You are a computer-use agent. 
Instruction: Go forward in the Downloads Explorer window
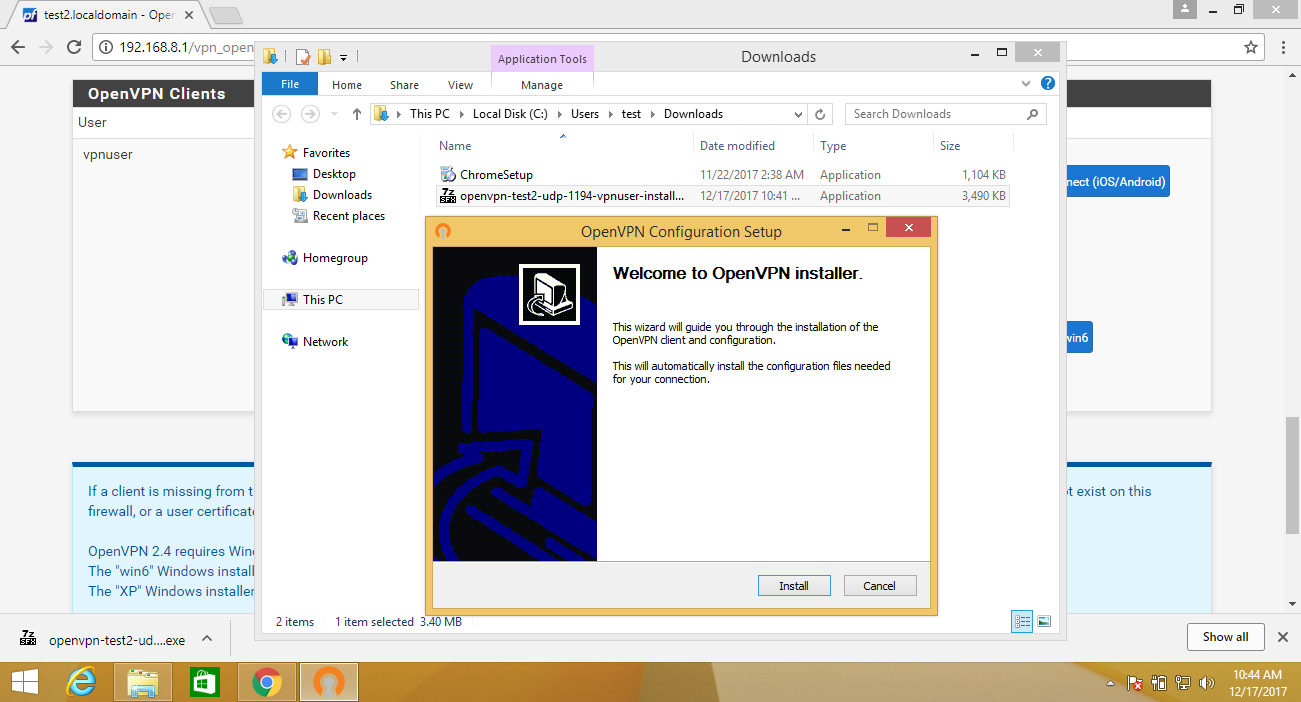click(311, 114)
